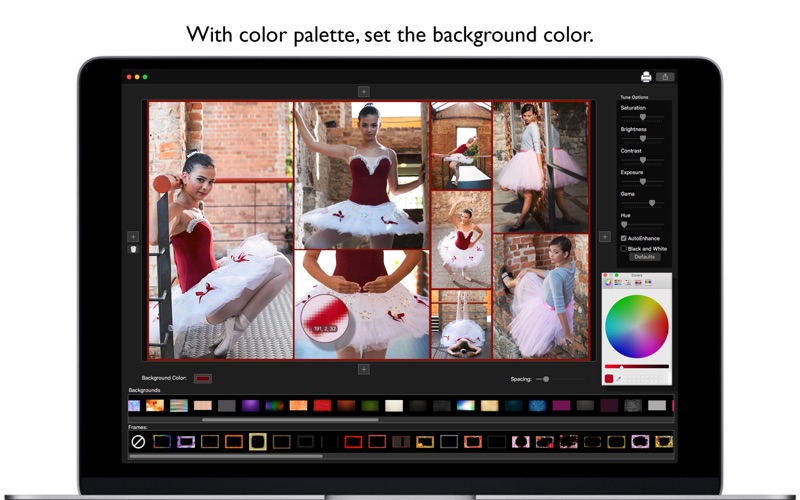Image resolution: width=800 pixels, height=500 pixels.
Task: Click the Backgrounds strip scrollbar
Action: (290, 420)
